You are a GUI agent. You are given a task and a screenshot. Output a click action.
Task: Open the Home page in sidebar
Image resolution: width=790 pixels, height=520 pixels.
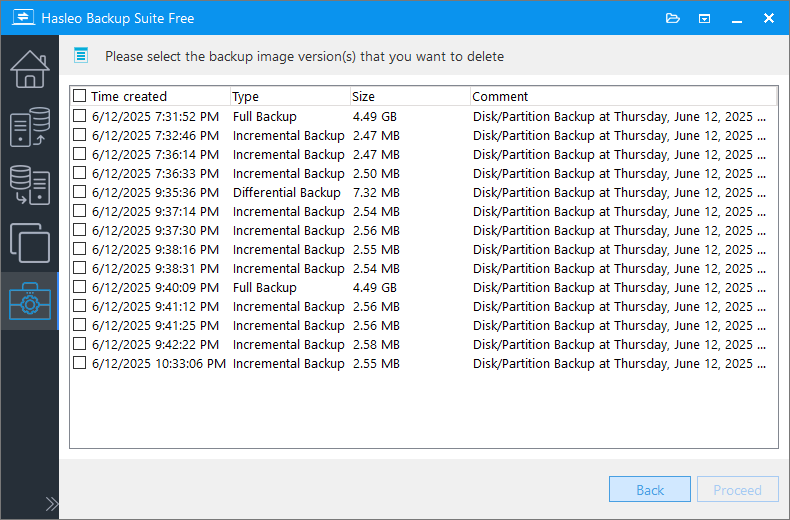click(x=30, y=69)
